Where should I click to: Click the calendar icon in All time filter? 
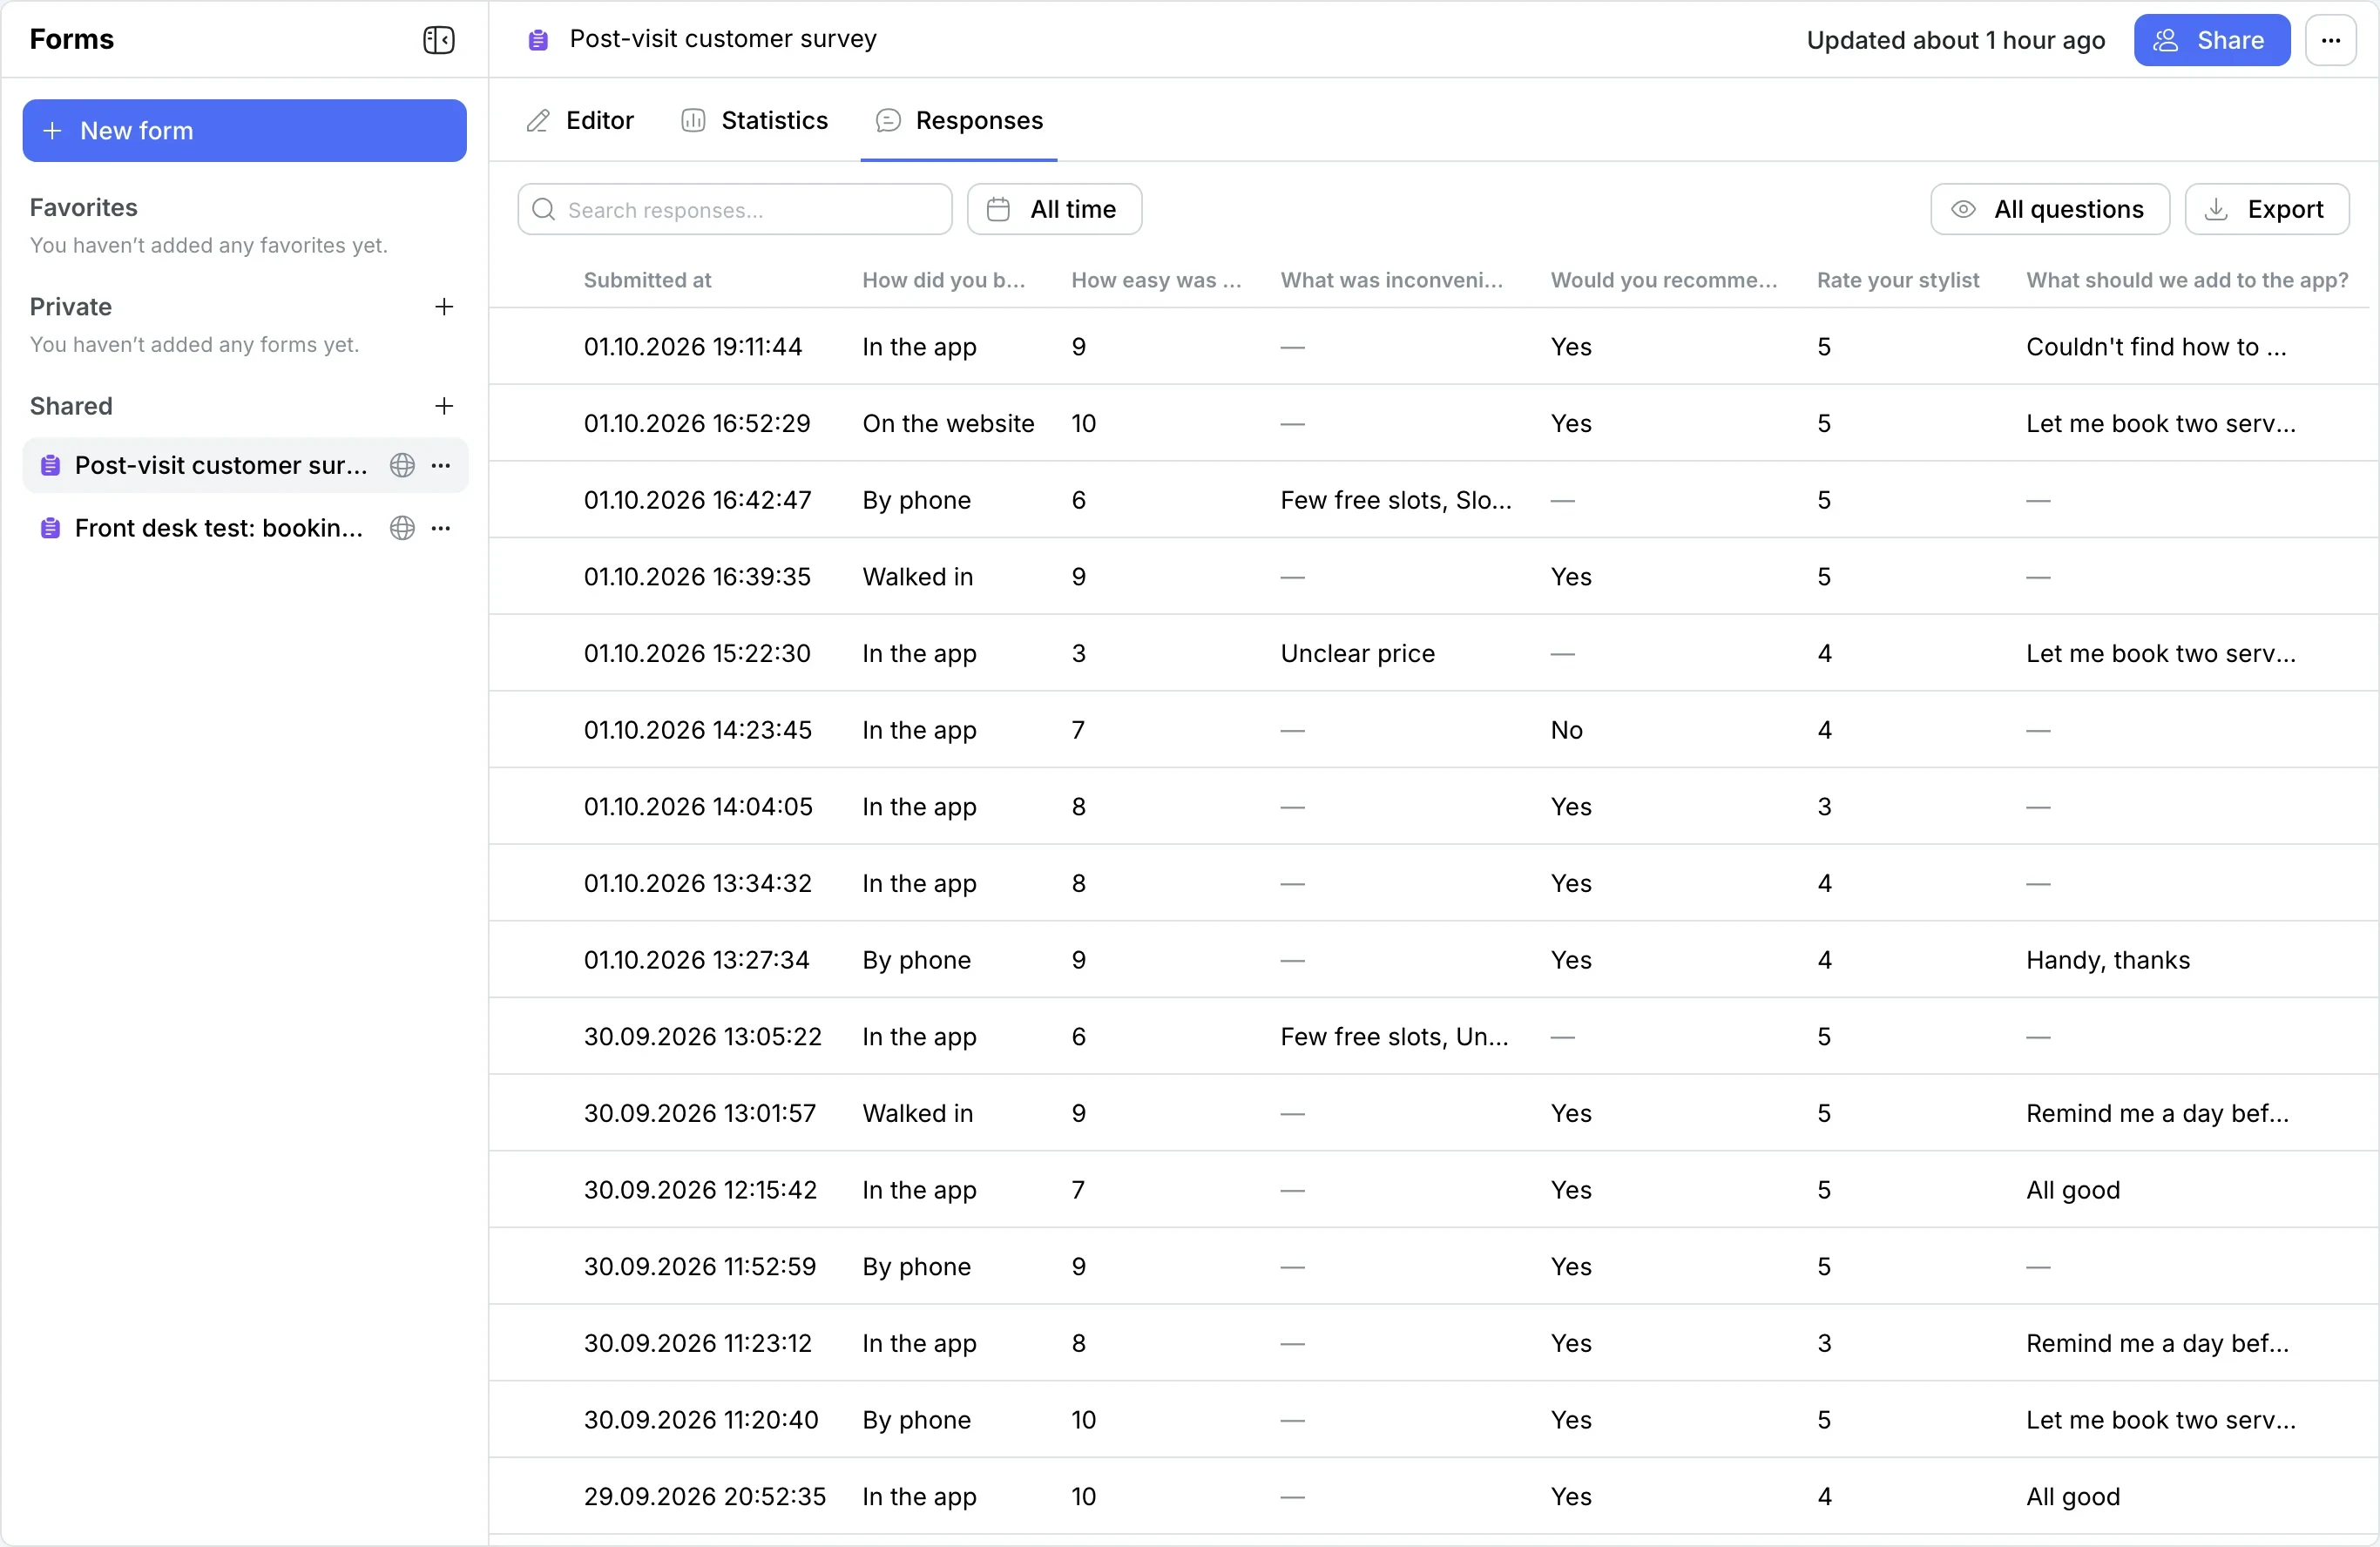coord(998,210)
